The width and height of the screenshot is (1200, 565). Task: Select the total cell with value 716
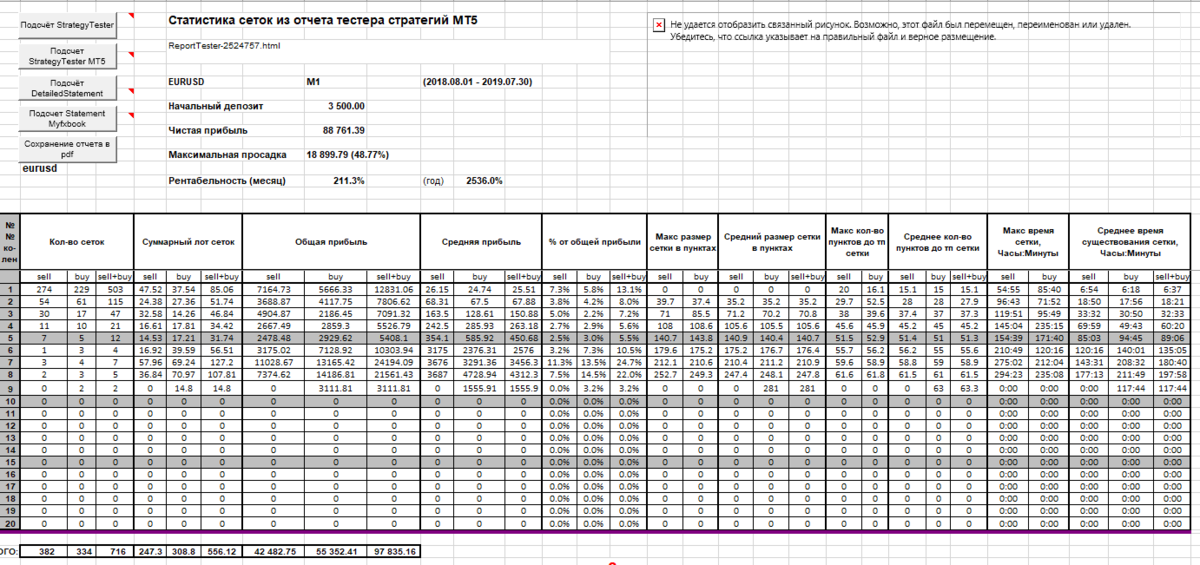[x=114, y=550]
